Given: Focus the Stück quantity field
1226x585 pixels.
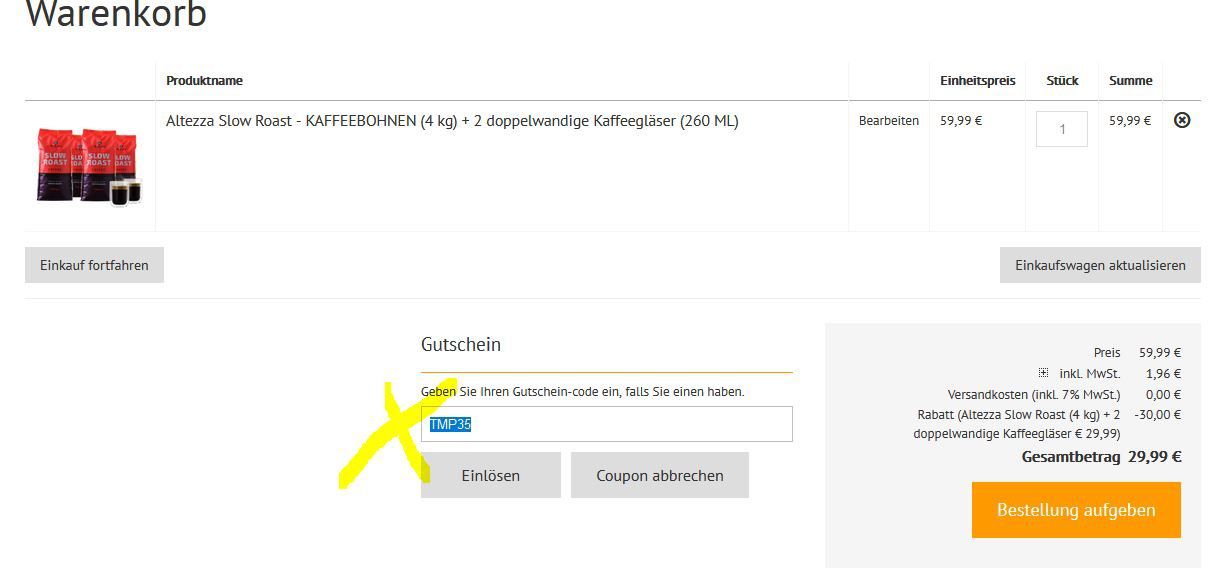Looking at the screenshot, I should point(1062,129).
